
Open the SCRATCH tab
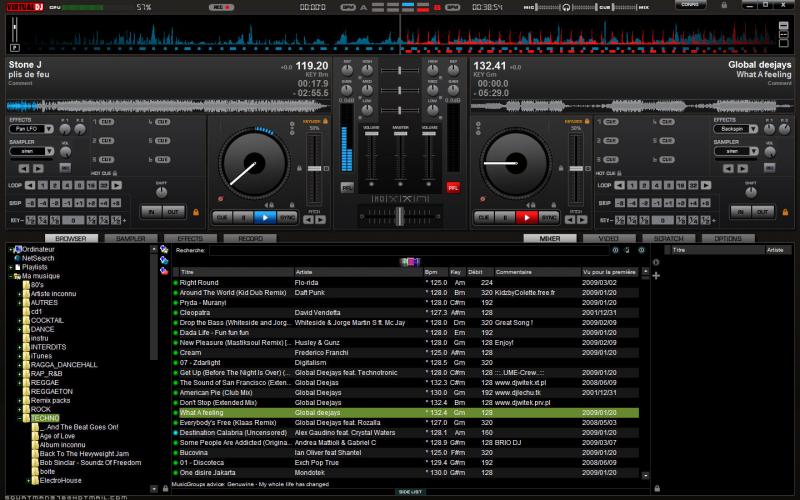668,238
